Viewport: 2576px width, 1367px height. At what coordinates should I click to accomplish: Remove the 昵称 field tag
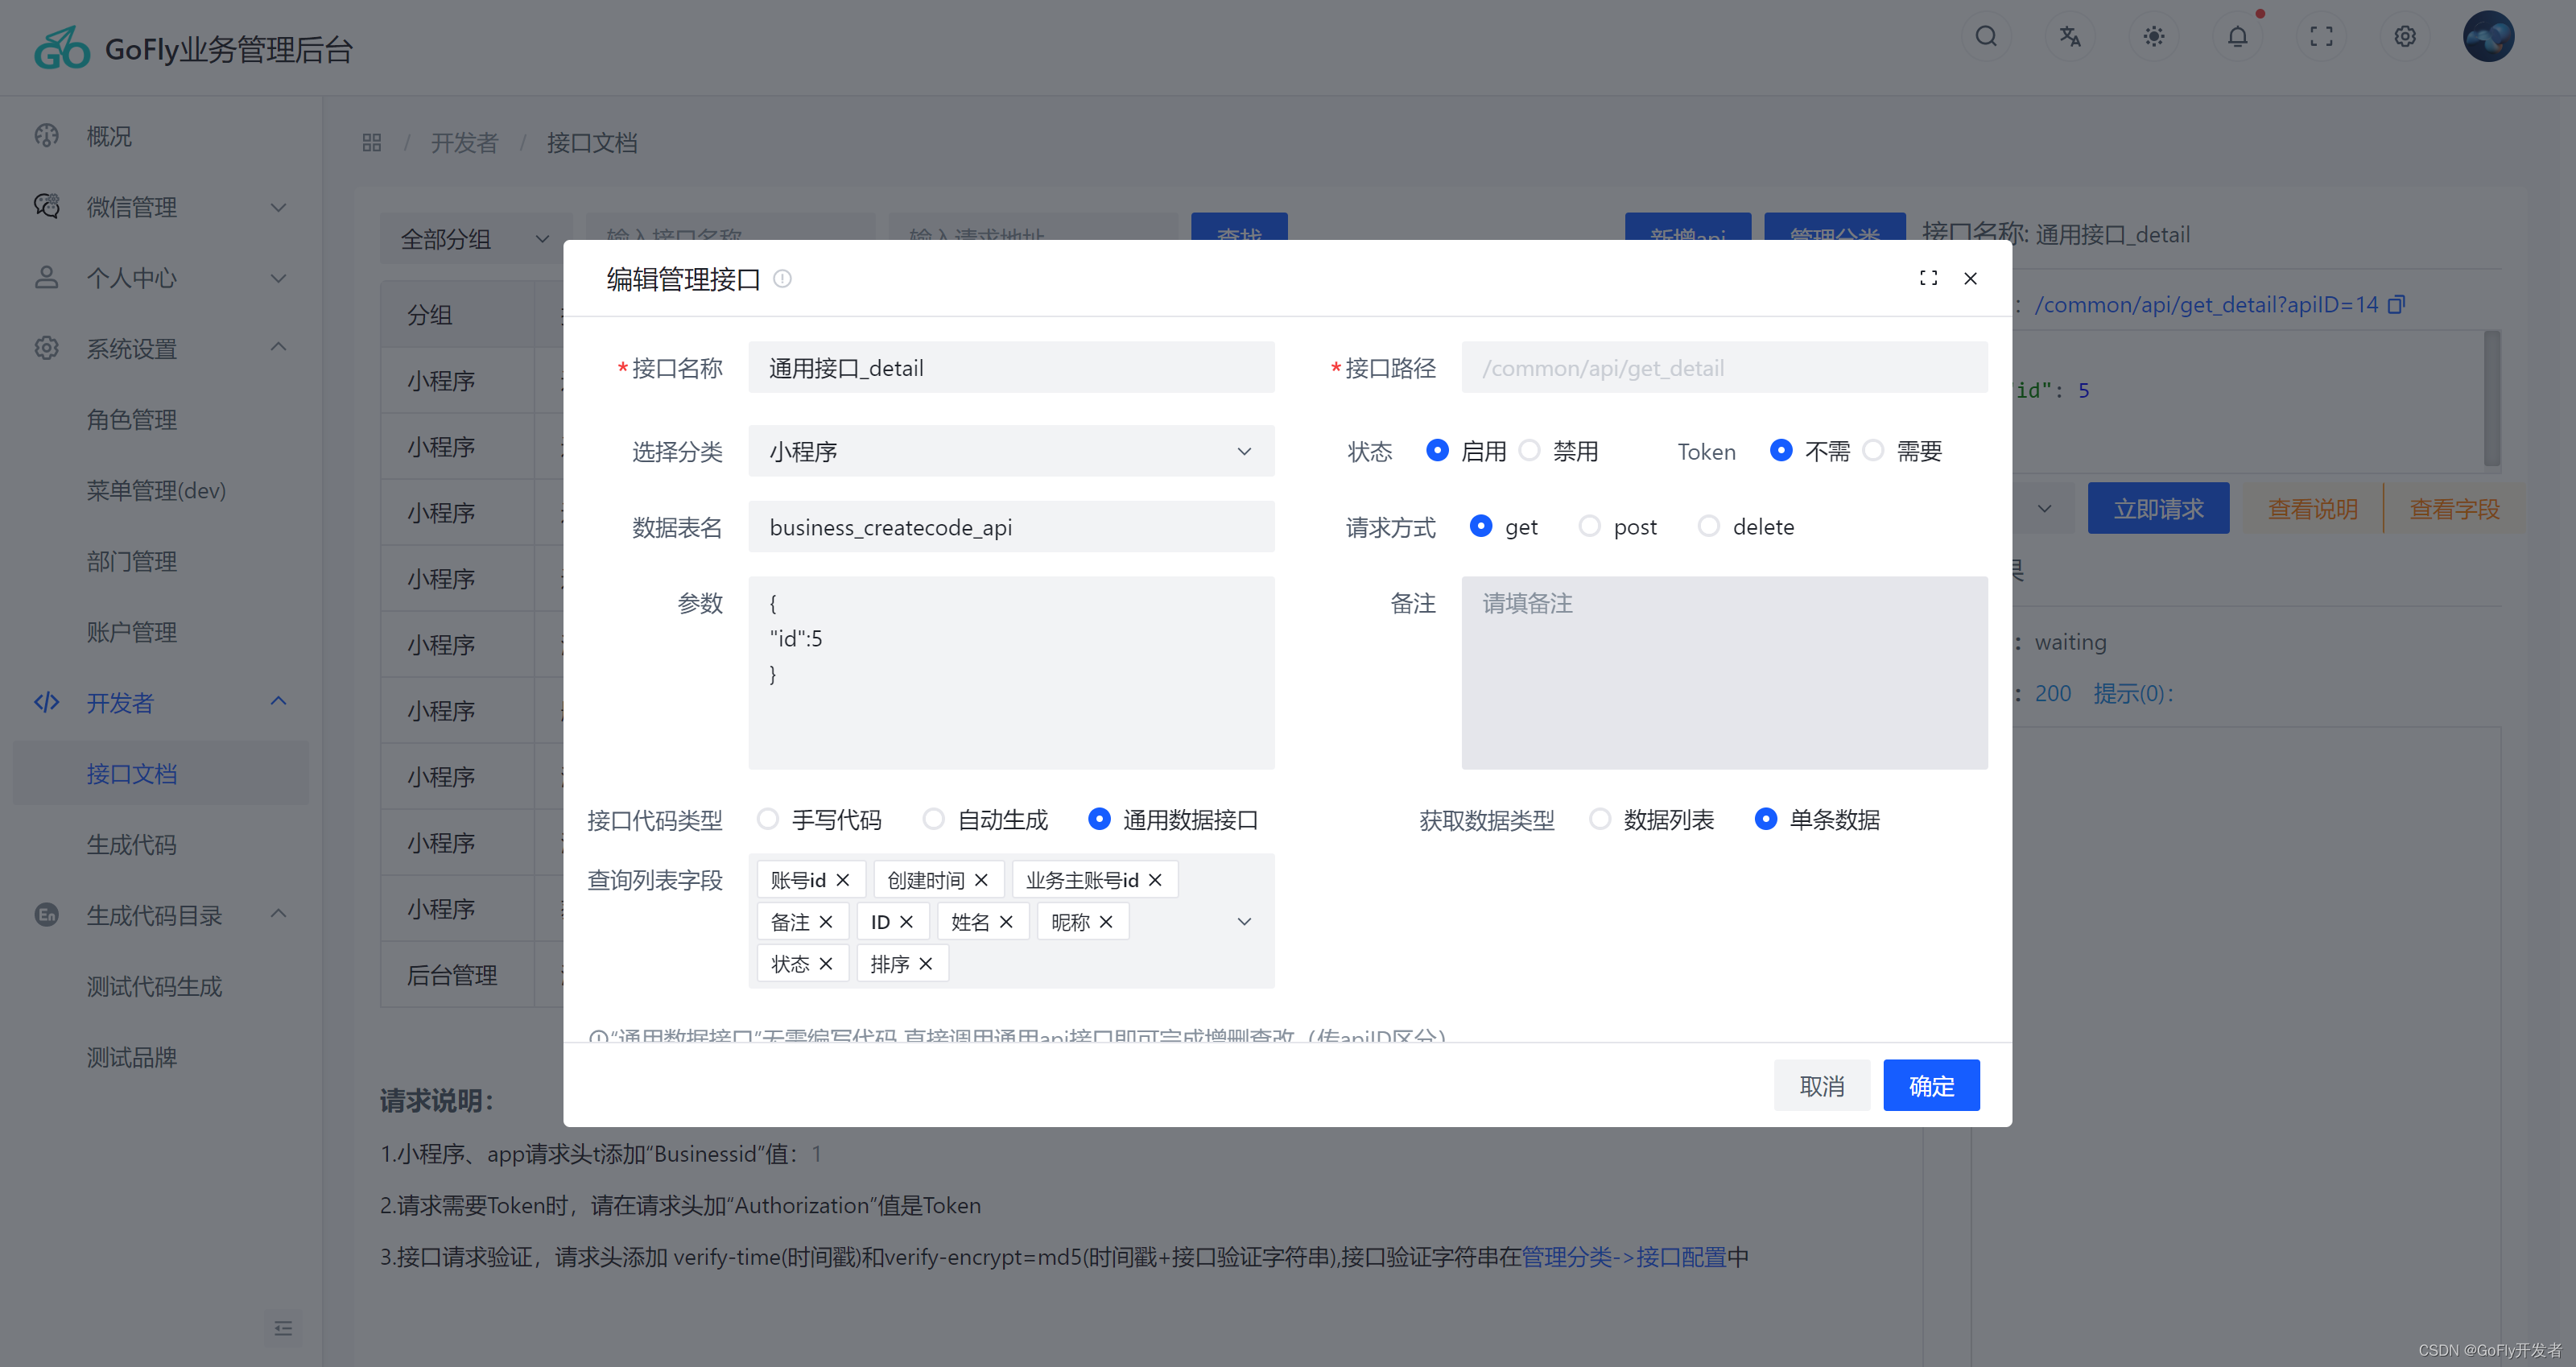click(x=1106, y=922)
